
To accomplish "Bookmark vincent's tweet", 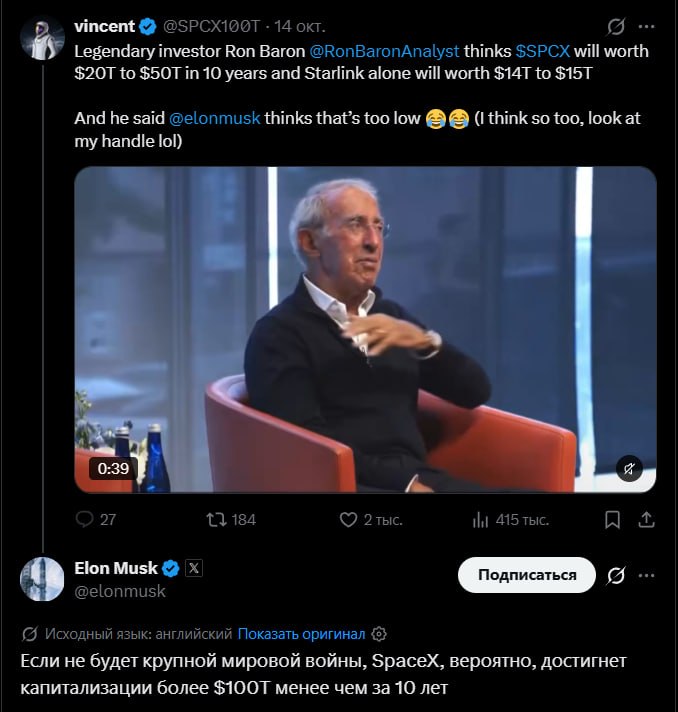I will (x=612, y=520).
